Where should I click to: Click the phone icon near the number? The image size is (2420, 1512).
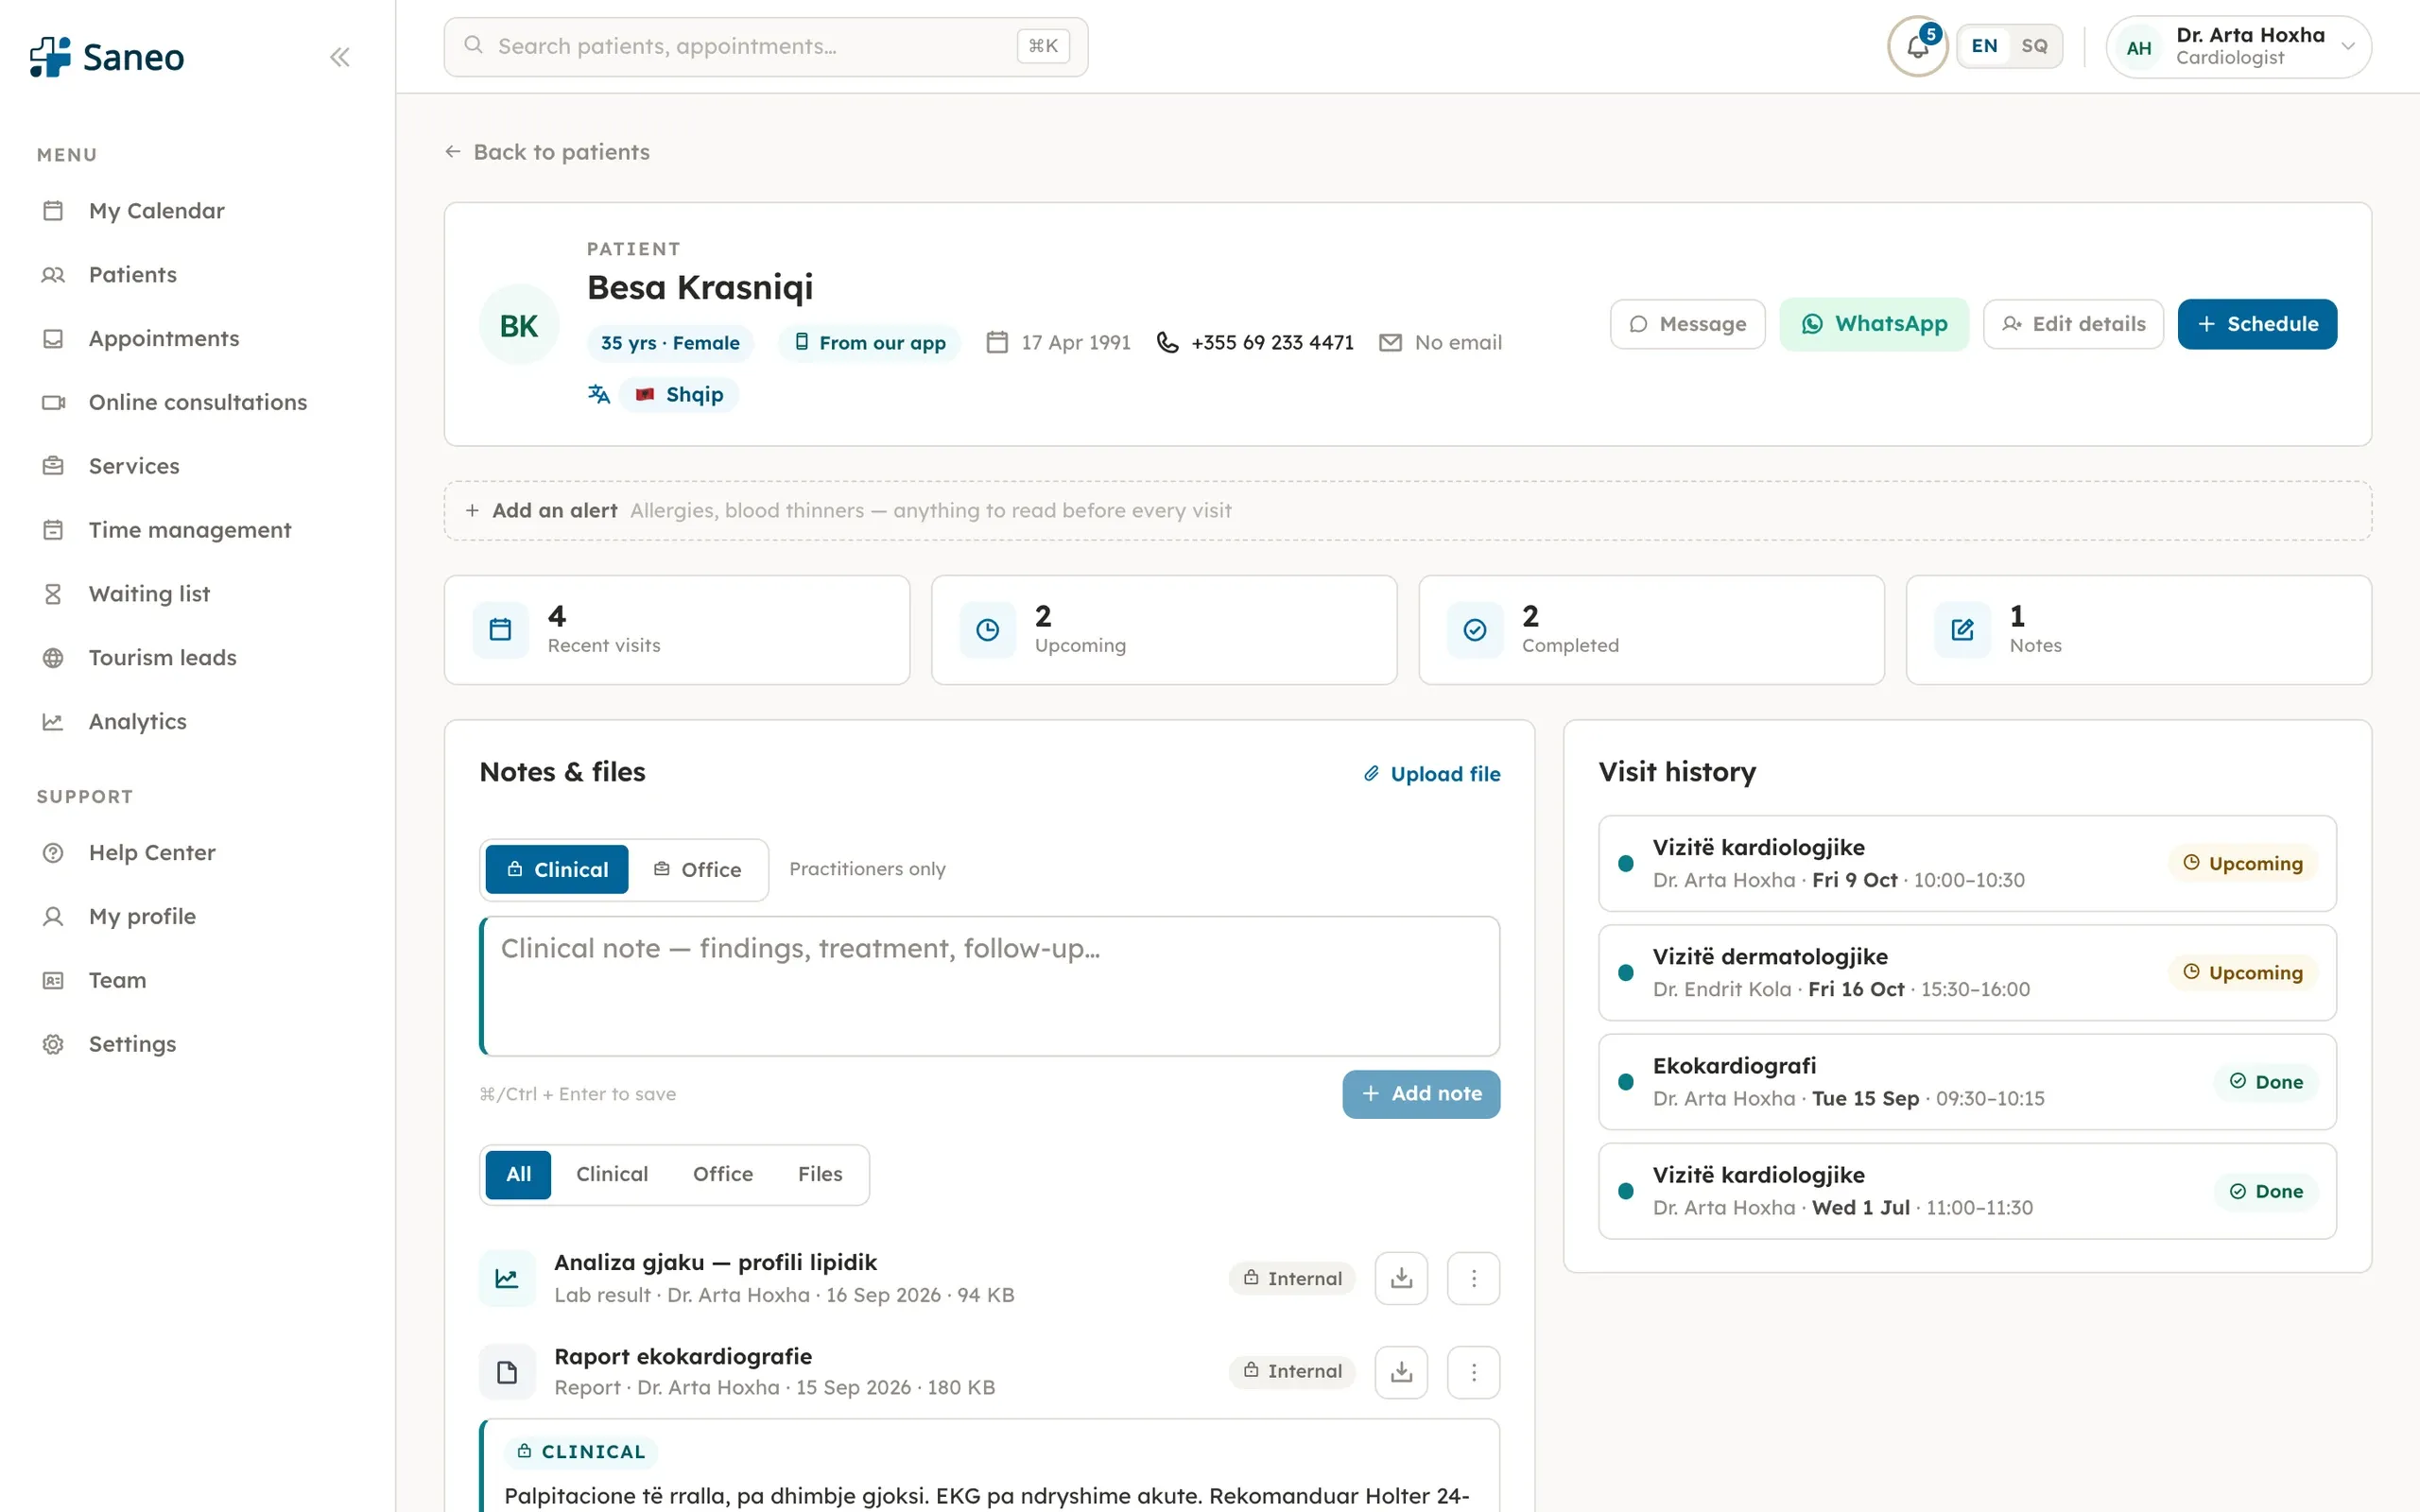1167,342
